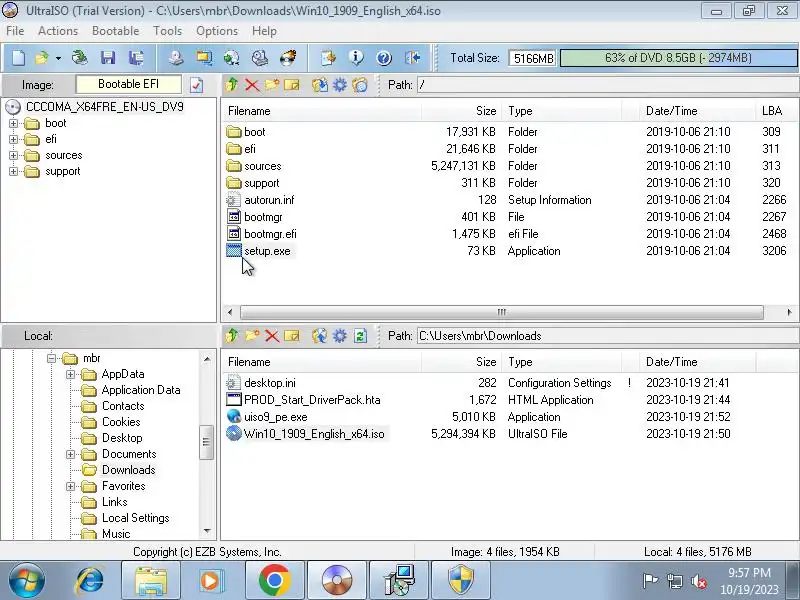Click the Burn CD/DVD Image flame icon
This screenshot has height=600, width=800.
tap(288, 58)
